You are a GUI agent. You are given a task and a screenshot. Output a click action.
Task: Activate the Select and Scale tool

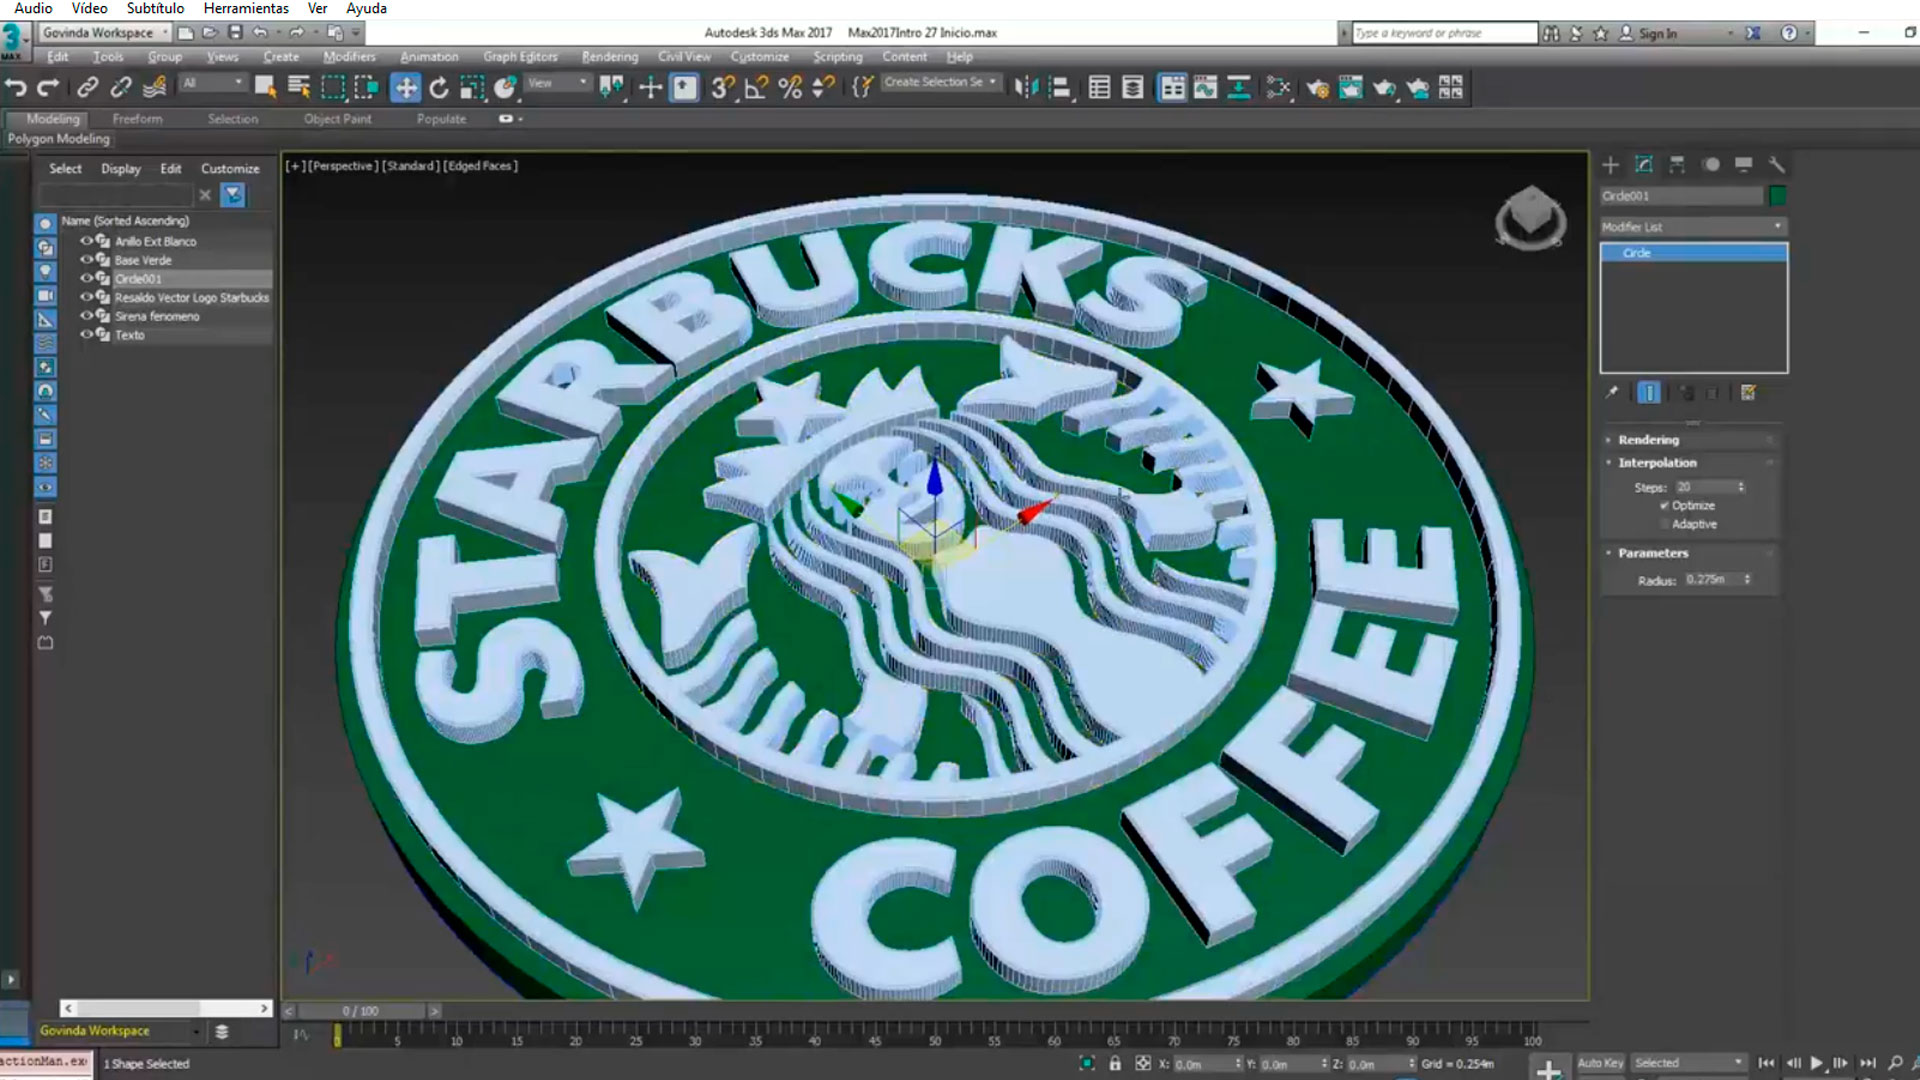click(472, 88)
